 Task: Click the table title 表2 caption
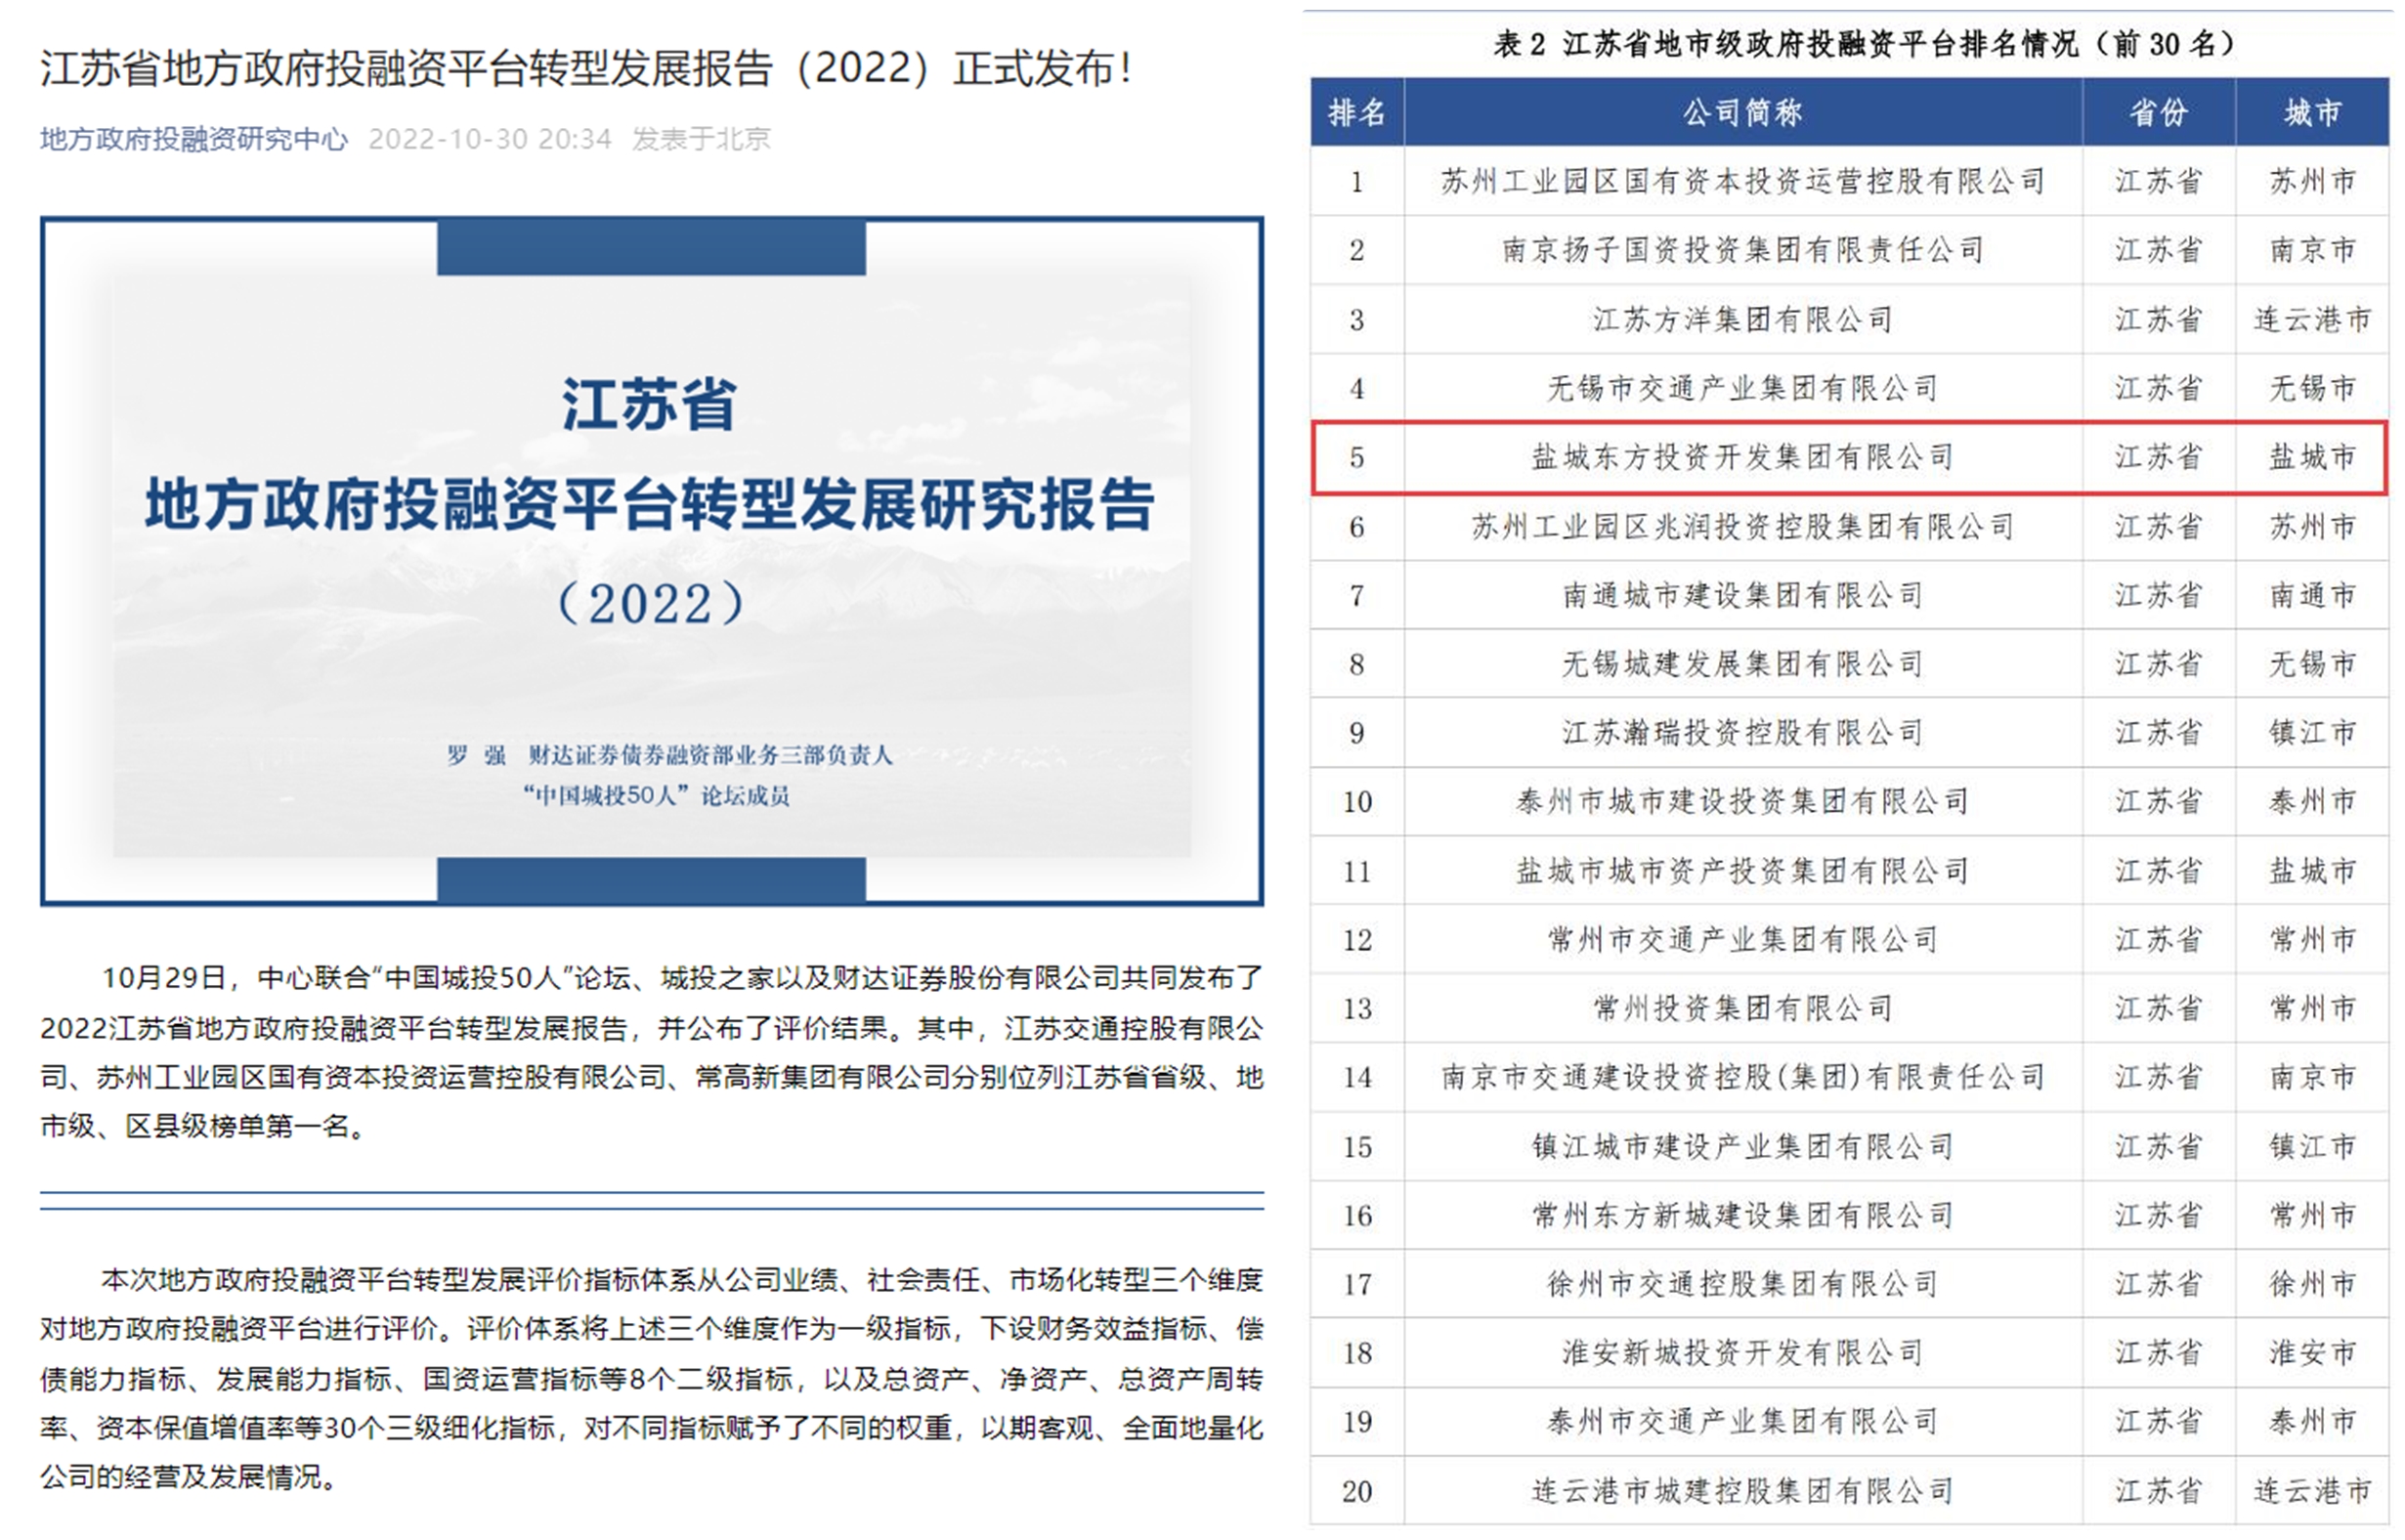1862,43
